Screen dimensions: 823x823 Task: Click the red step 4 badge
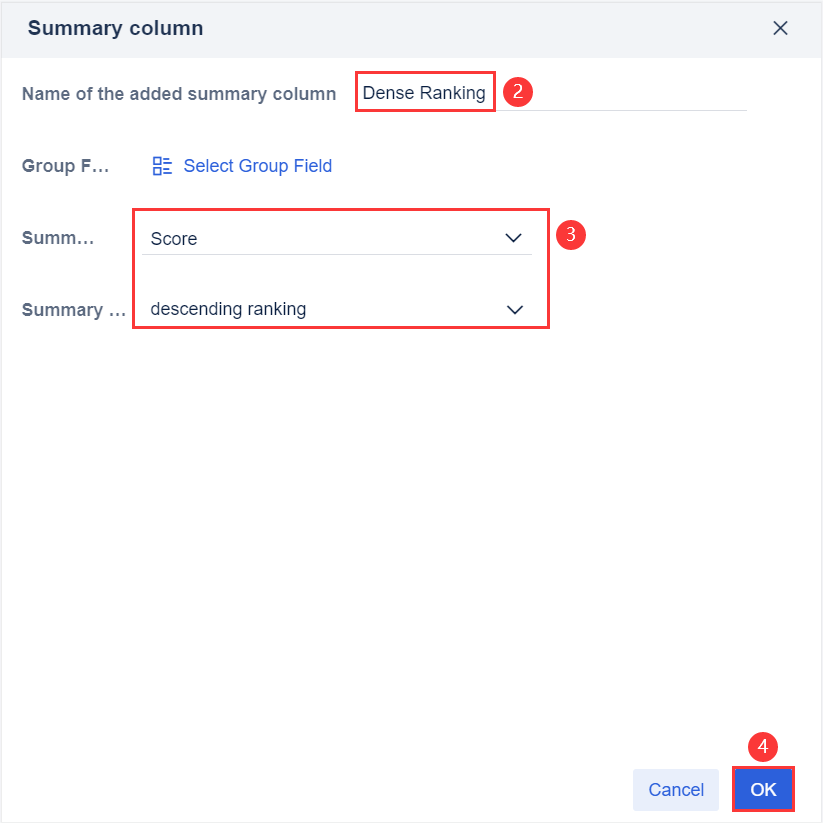point(763,747)
